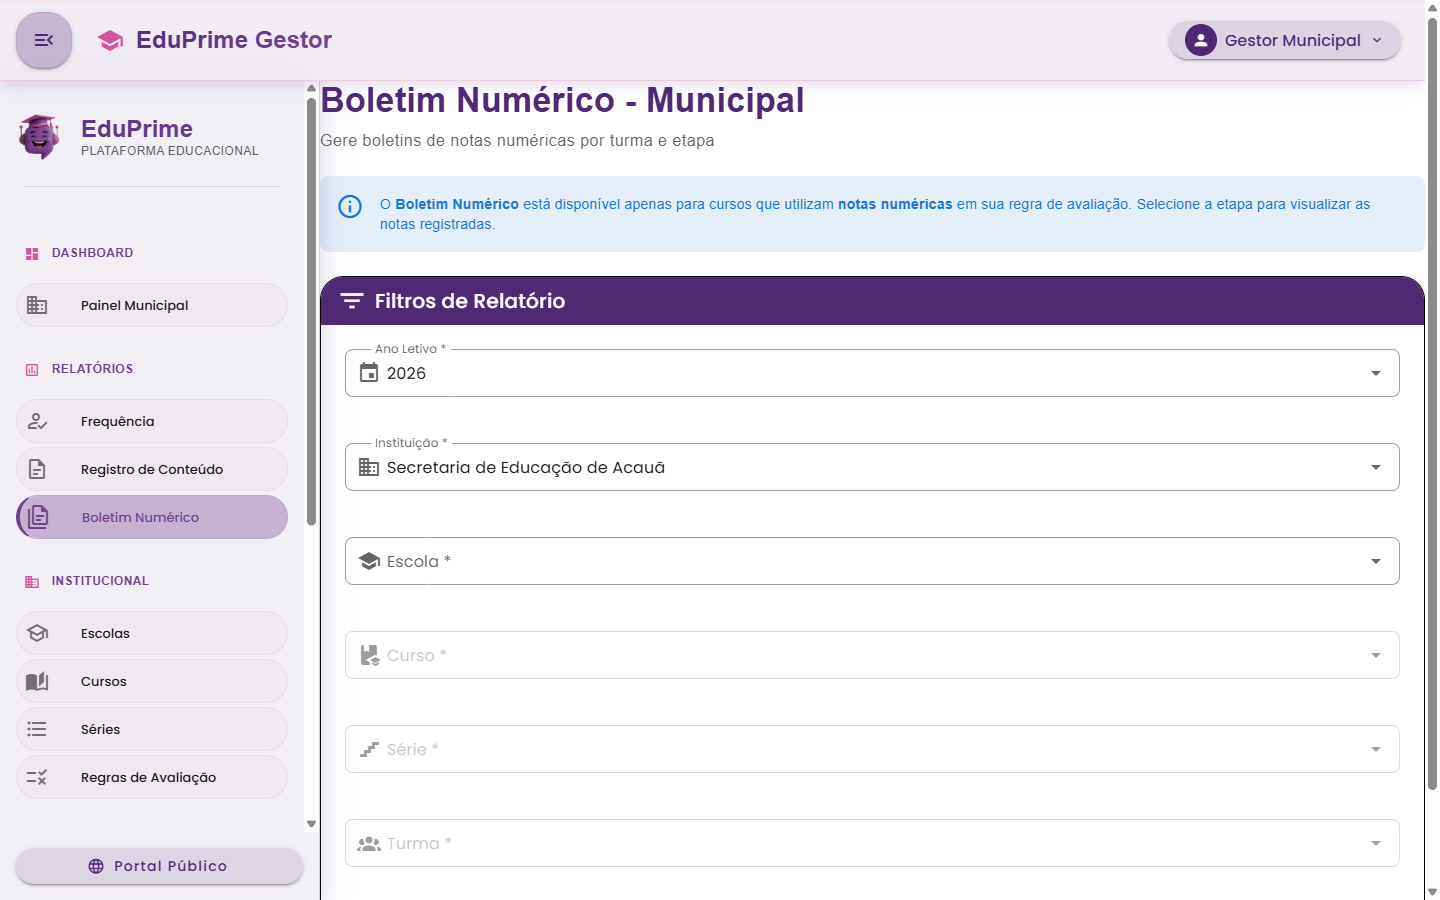Image resolution: width=1440 pixels, height=900 pixels.
Task: Click the collapse sidebar hamburger icon
Action: pyautogui.click(x=44, y=40)
